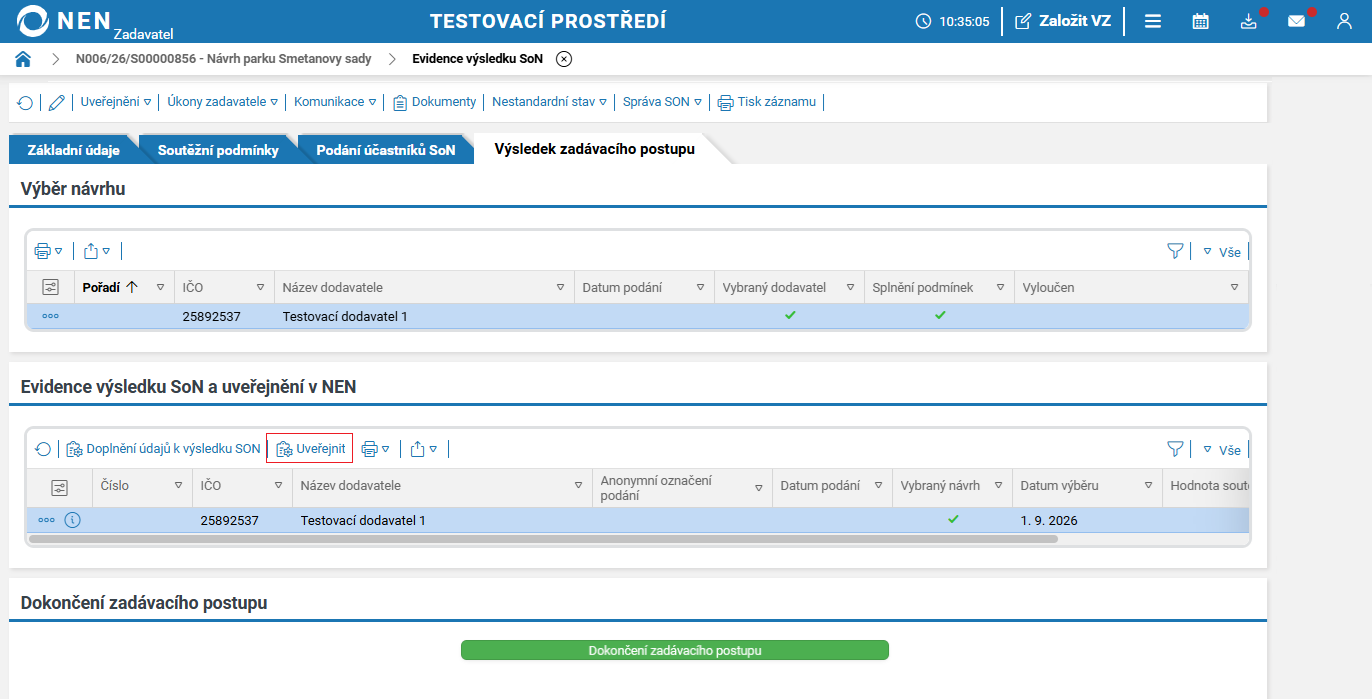Open filter arrow of Číslo column

tap(178, 486)
